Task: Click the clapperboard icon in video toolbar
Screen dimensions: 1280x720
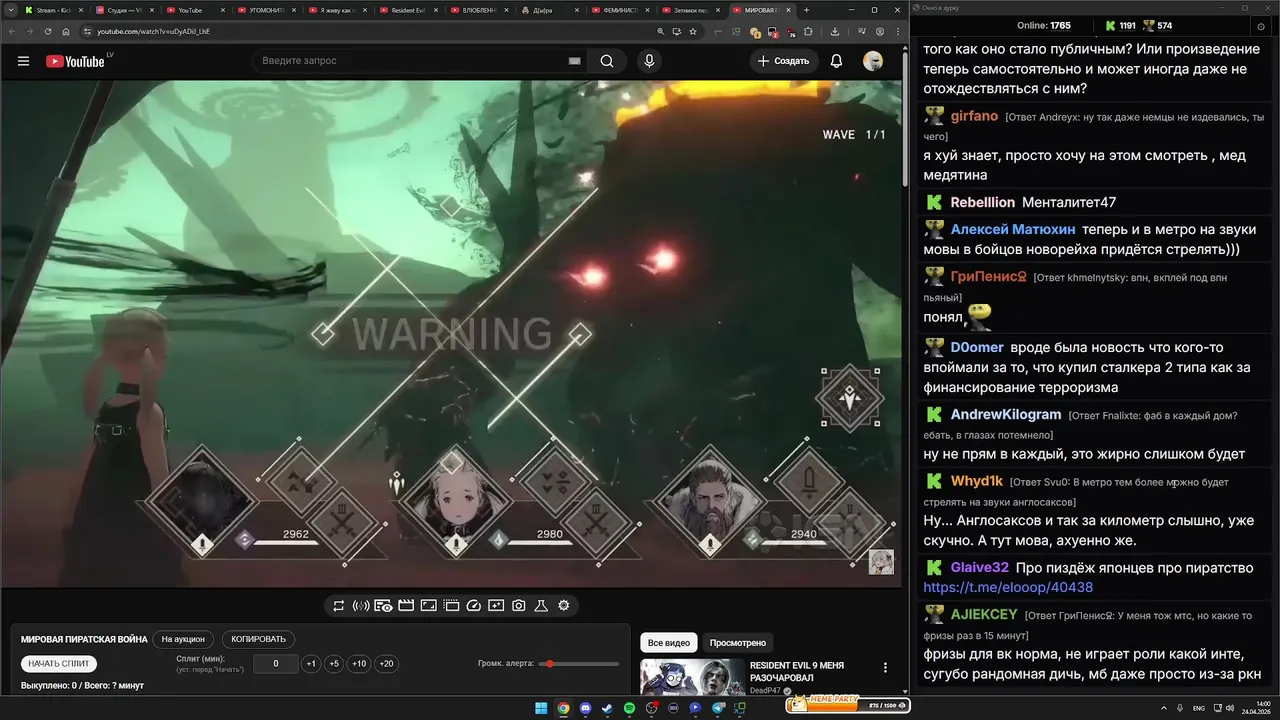Action: pos(406,606)
